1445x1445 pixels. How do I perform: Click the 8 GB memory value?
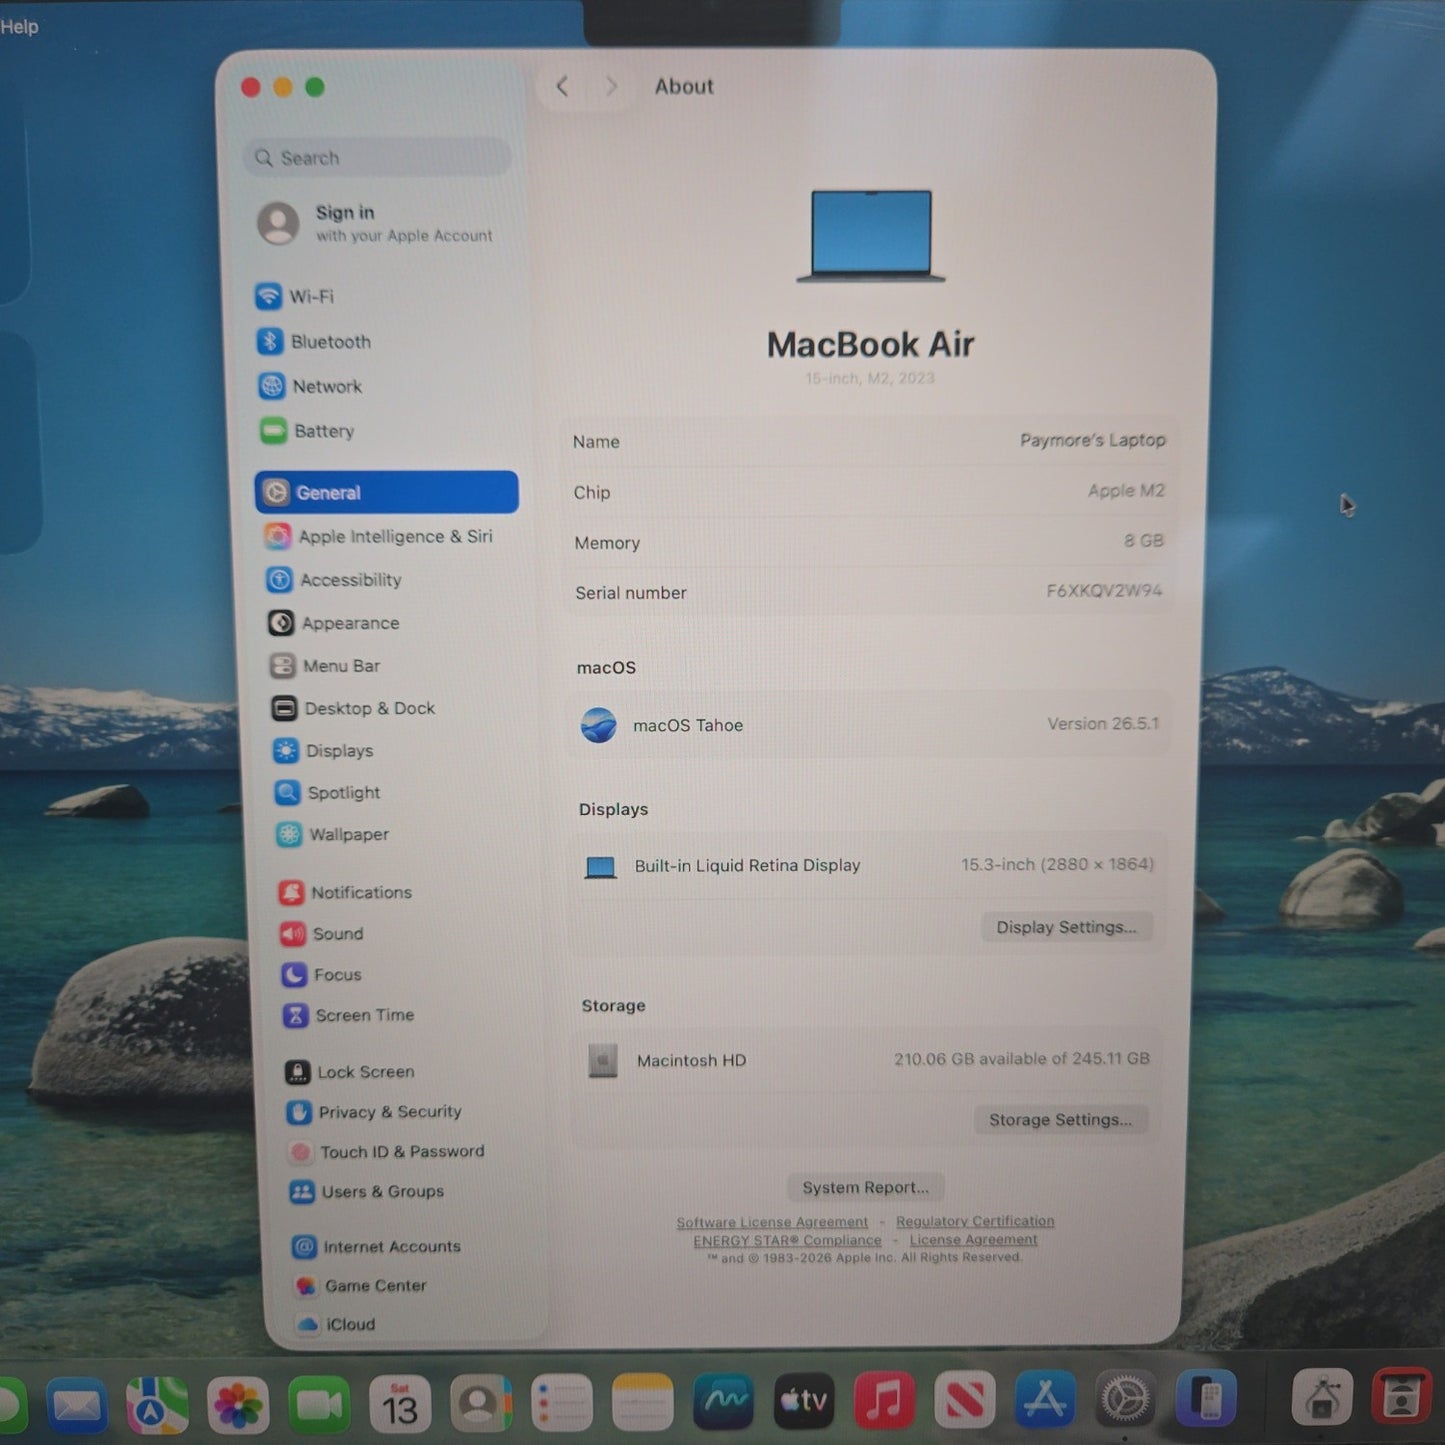[1143, 541]
